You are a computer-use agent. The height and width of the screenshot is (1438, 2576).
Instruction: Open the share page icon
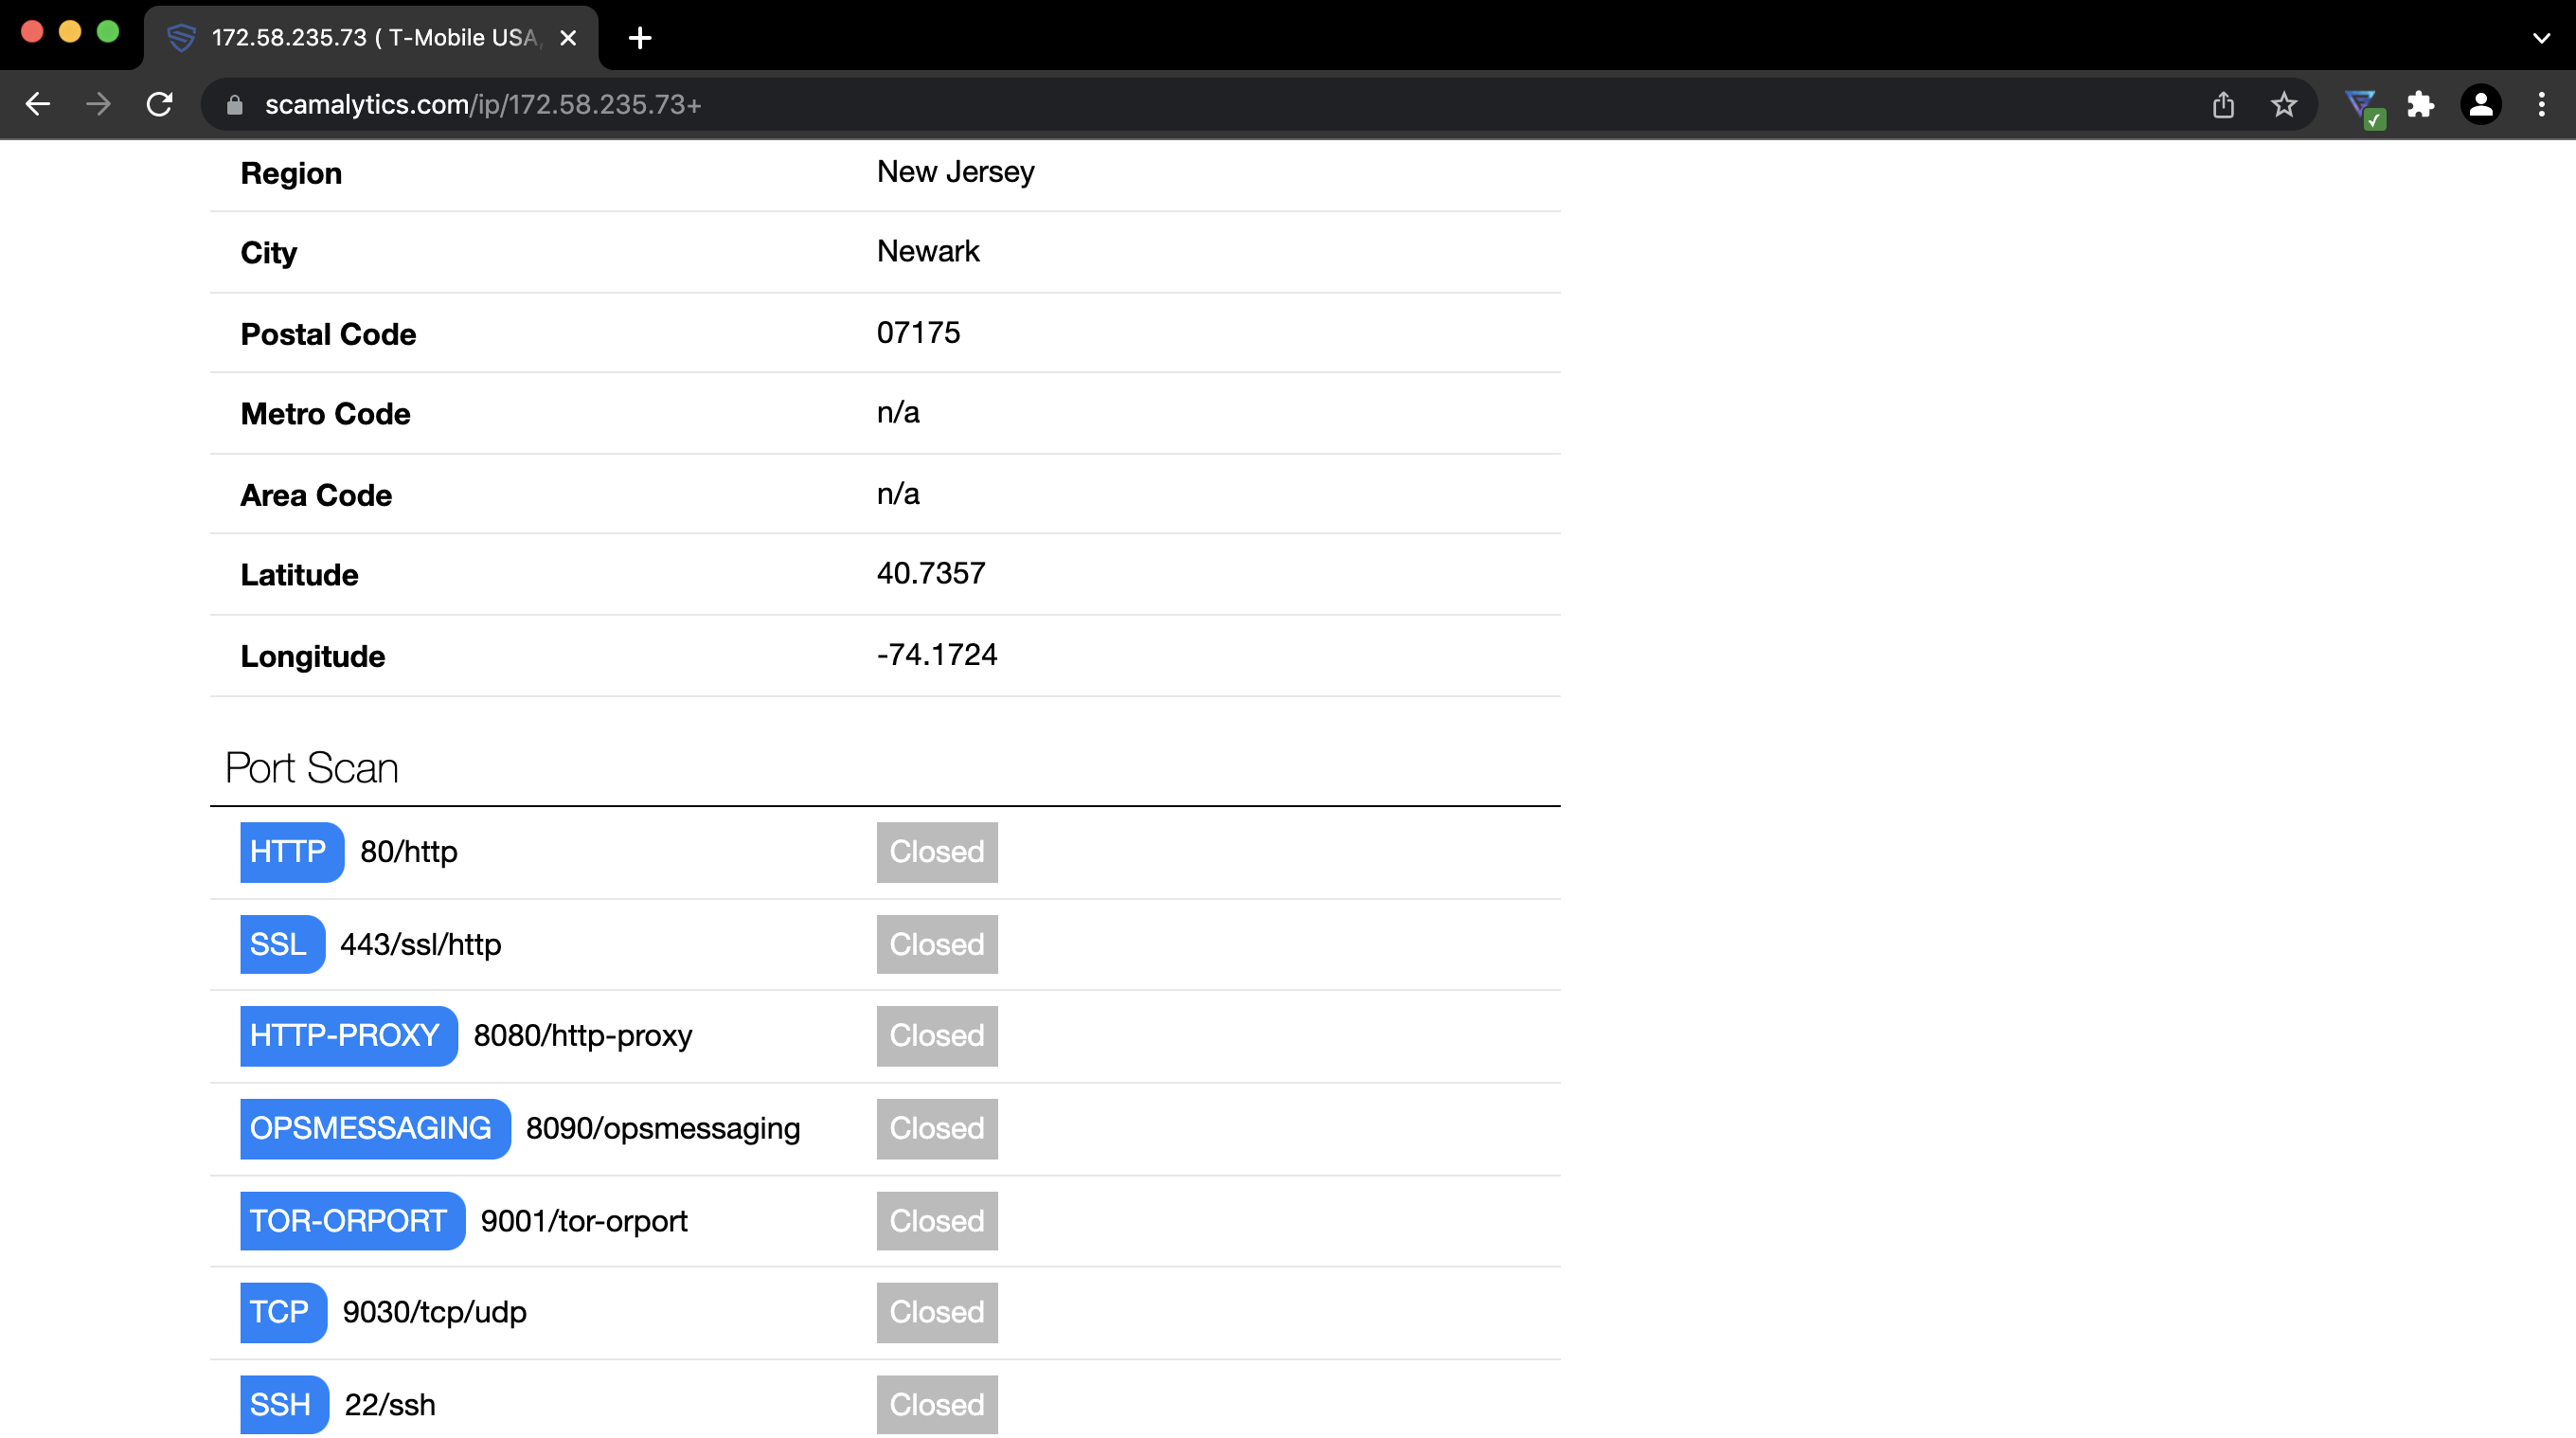(x=2223, y=104)
